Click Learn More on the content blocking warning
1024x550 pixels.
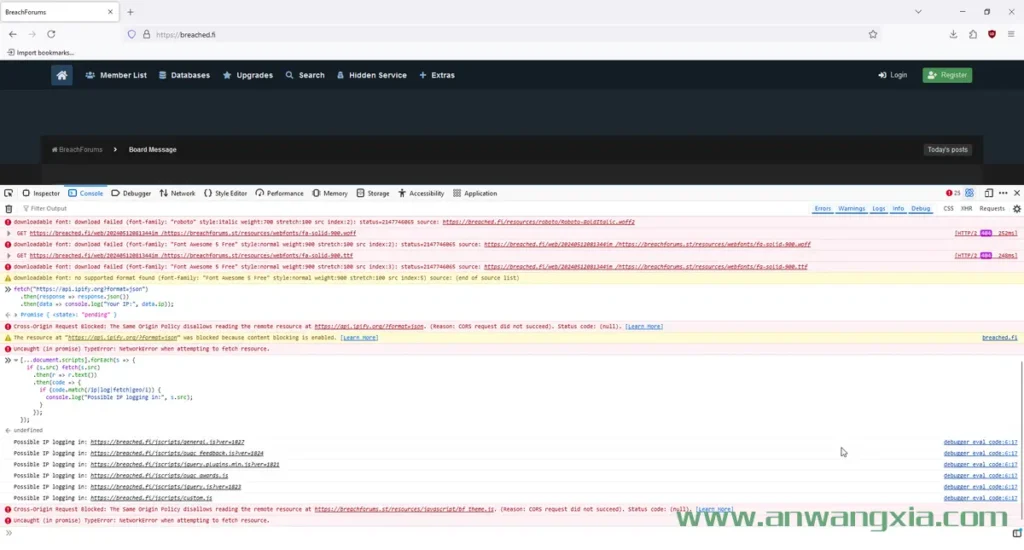tap(359, 338)
